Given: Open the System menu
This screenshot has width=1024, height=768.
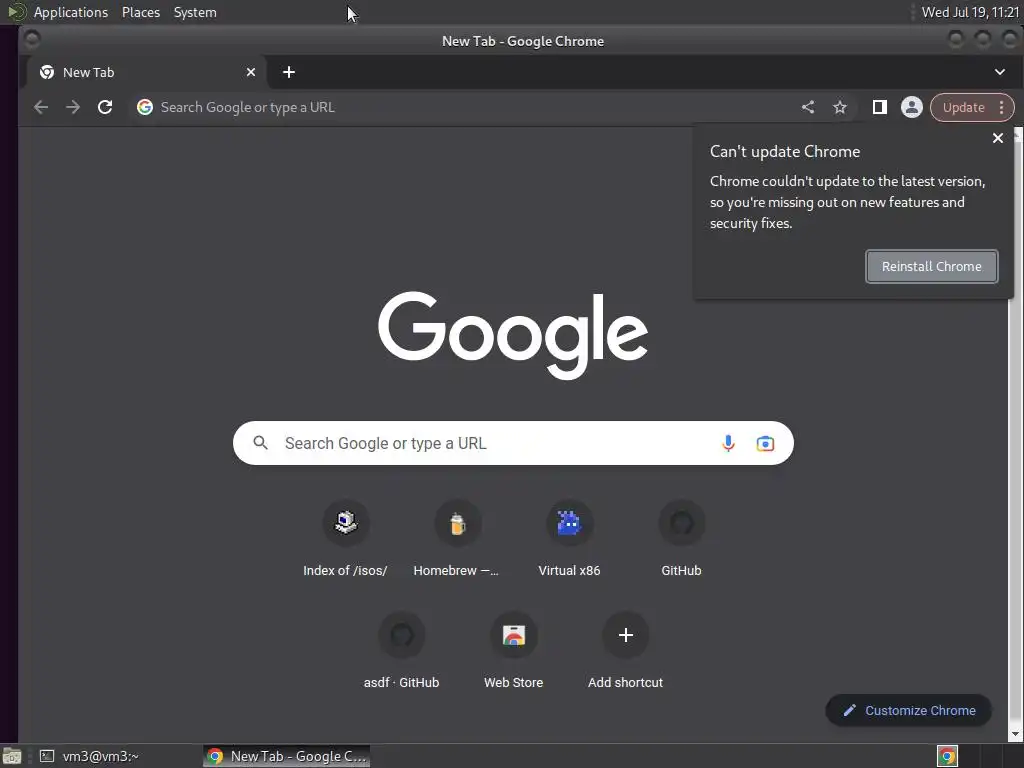Looking at the screenshot, I should pos(195,12).
